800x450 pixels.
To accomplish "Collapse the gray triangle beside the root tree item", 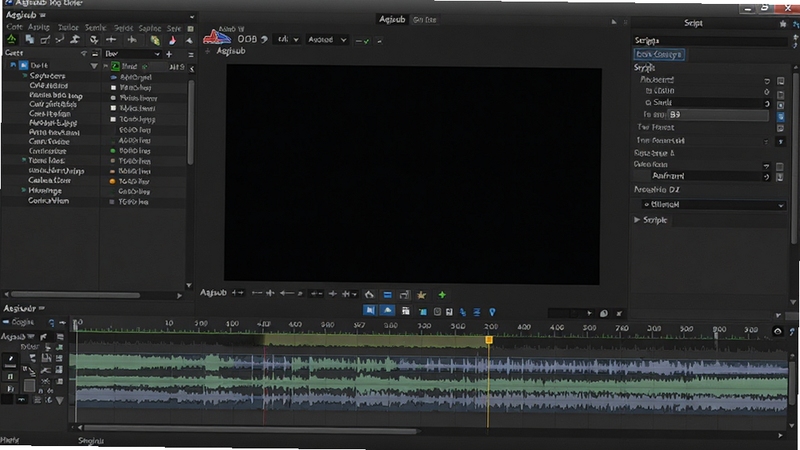I will click(x=94, y=66).
